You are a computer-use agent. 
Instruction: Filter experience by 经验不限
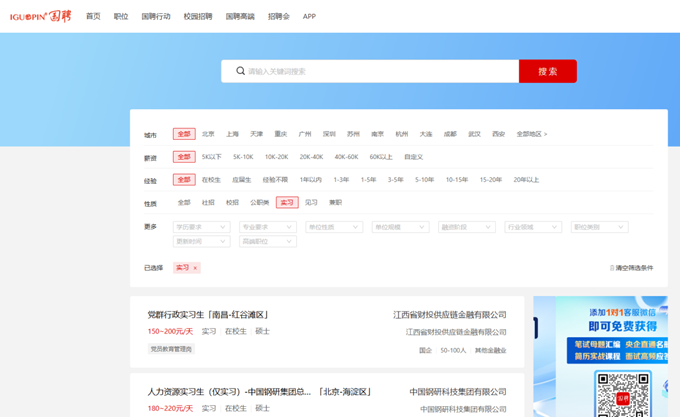pos(275,179)
